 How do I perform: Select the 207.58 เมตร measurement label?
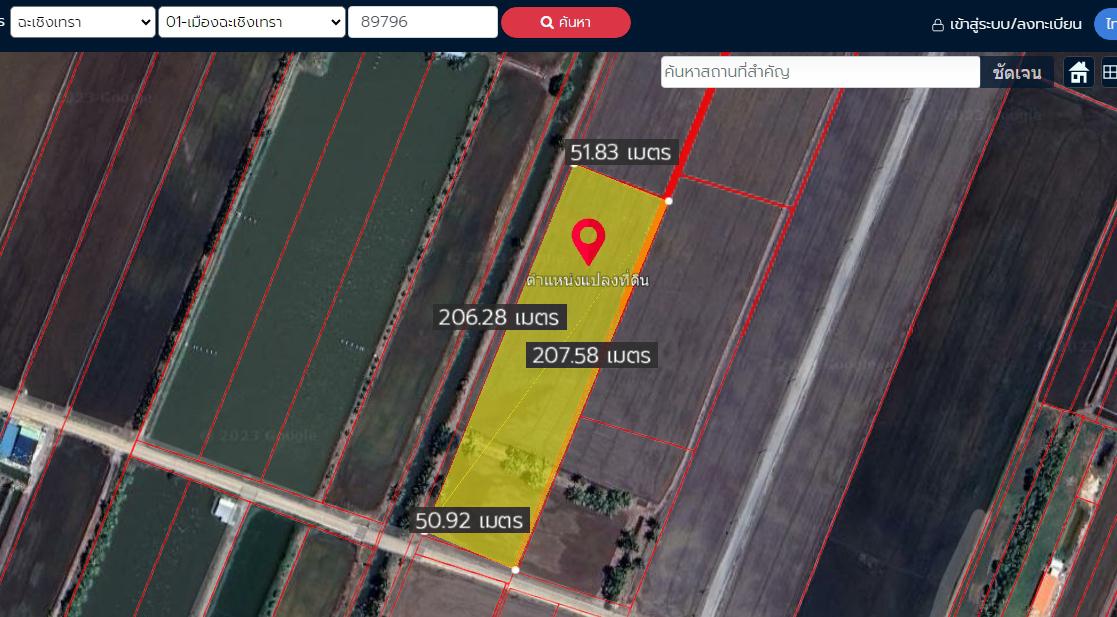pos(592,355)
